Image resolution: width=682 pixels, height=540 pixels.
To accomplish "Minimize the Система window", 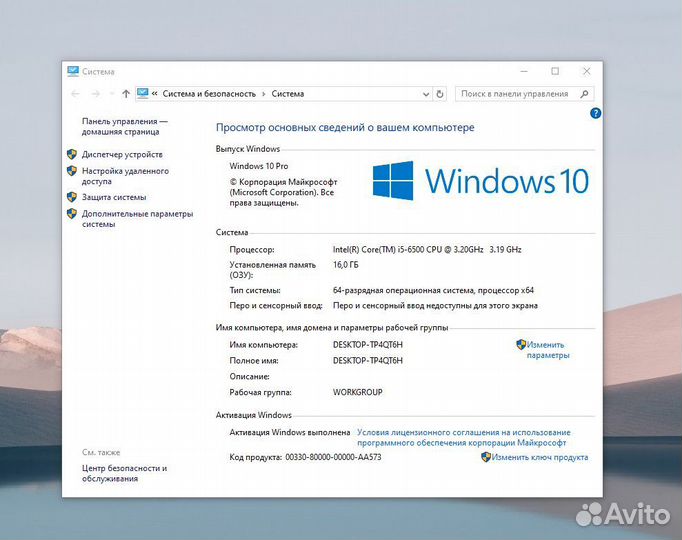I will coord(524,71).
